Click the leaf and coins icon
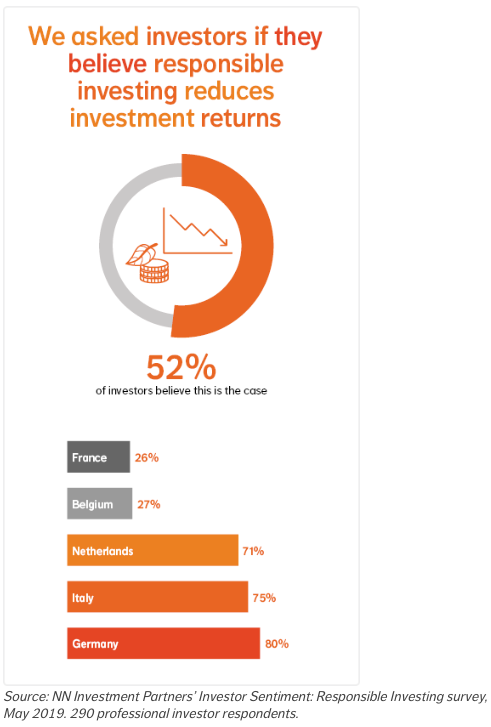Viewport: 491px width, 727px height. (x=148, y=263)
